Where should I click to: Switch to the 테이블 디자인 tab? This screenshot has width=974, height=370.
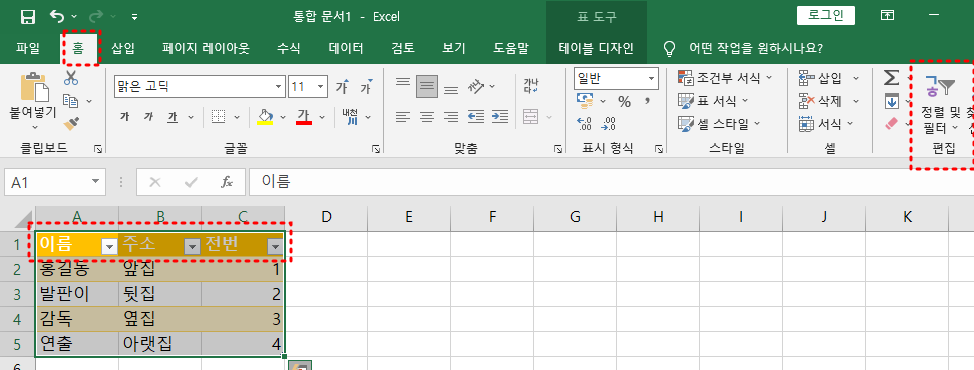(596, 48)
